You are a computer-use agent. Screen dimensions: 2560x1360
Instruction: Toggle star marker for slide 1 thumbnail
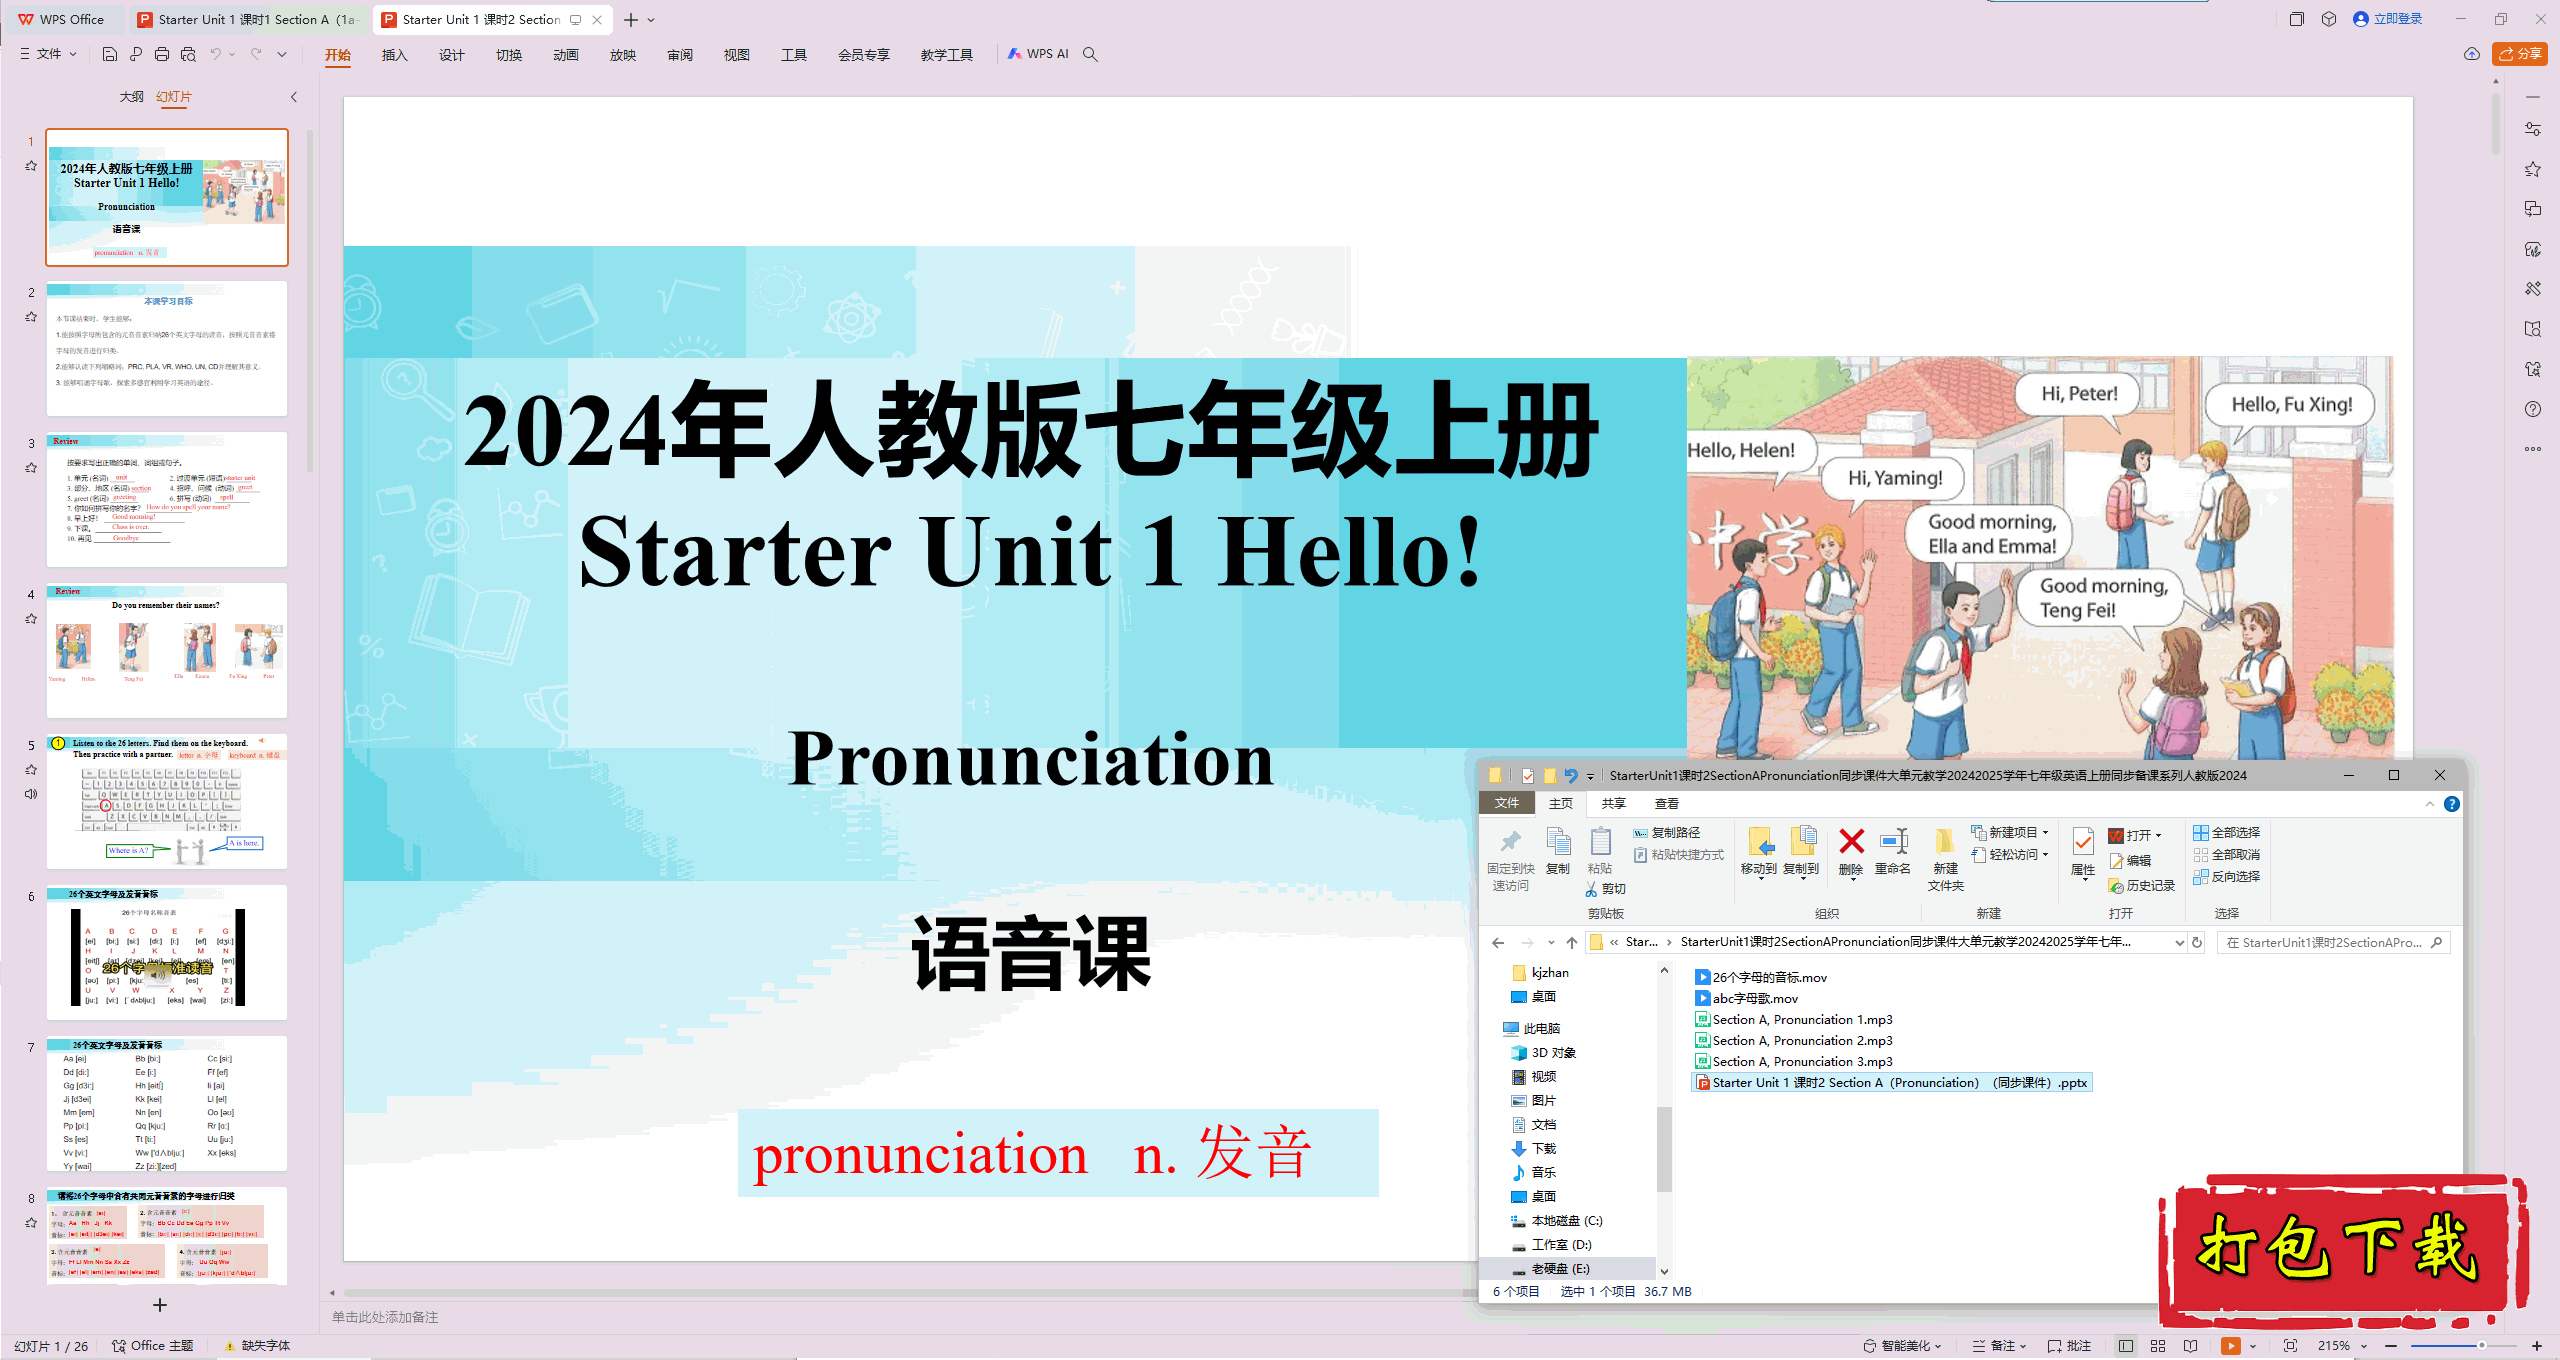click(31, 166)
